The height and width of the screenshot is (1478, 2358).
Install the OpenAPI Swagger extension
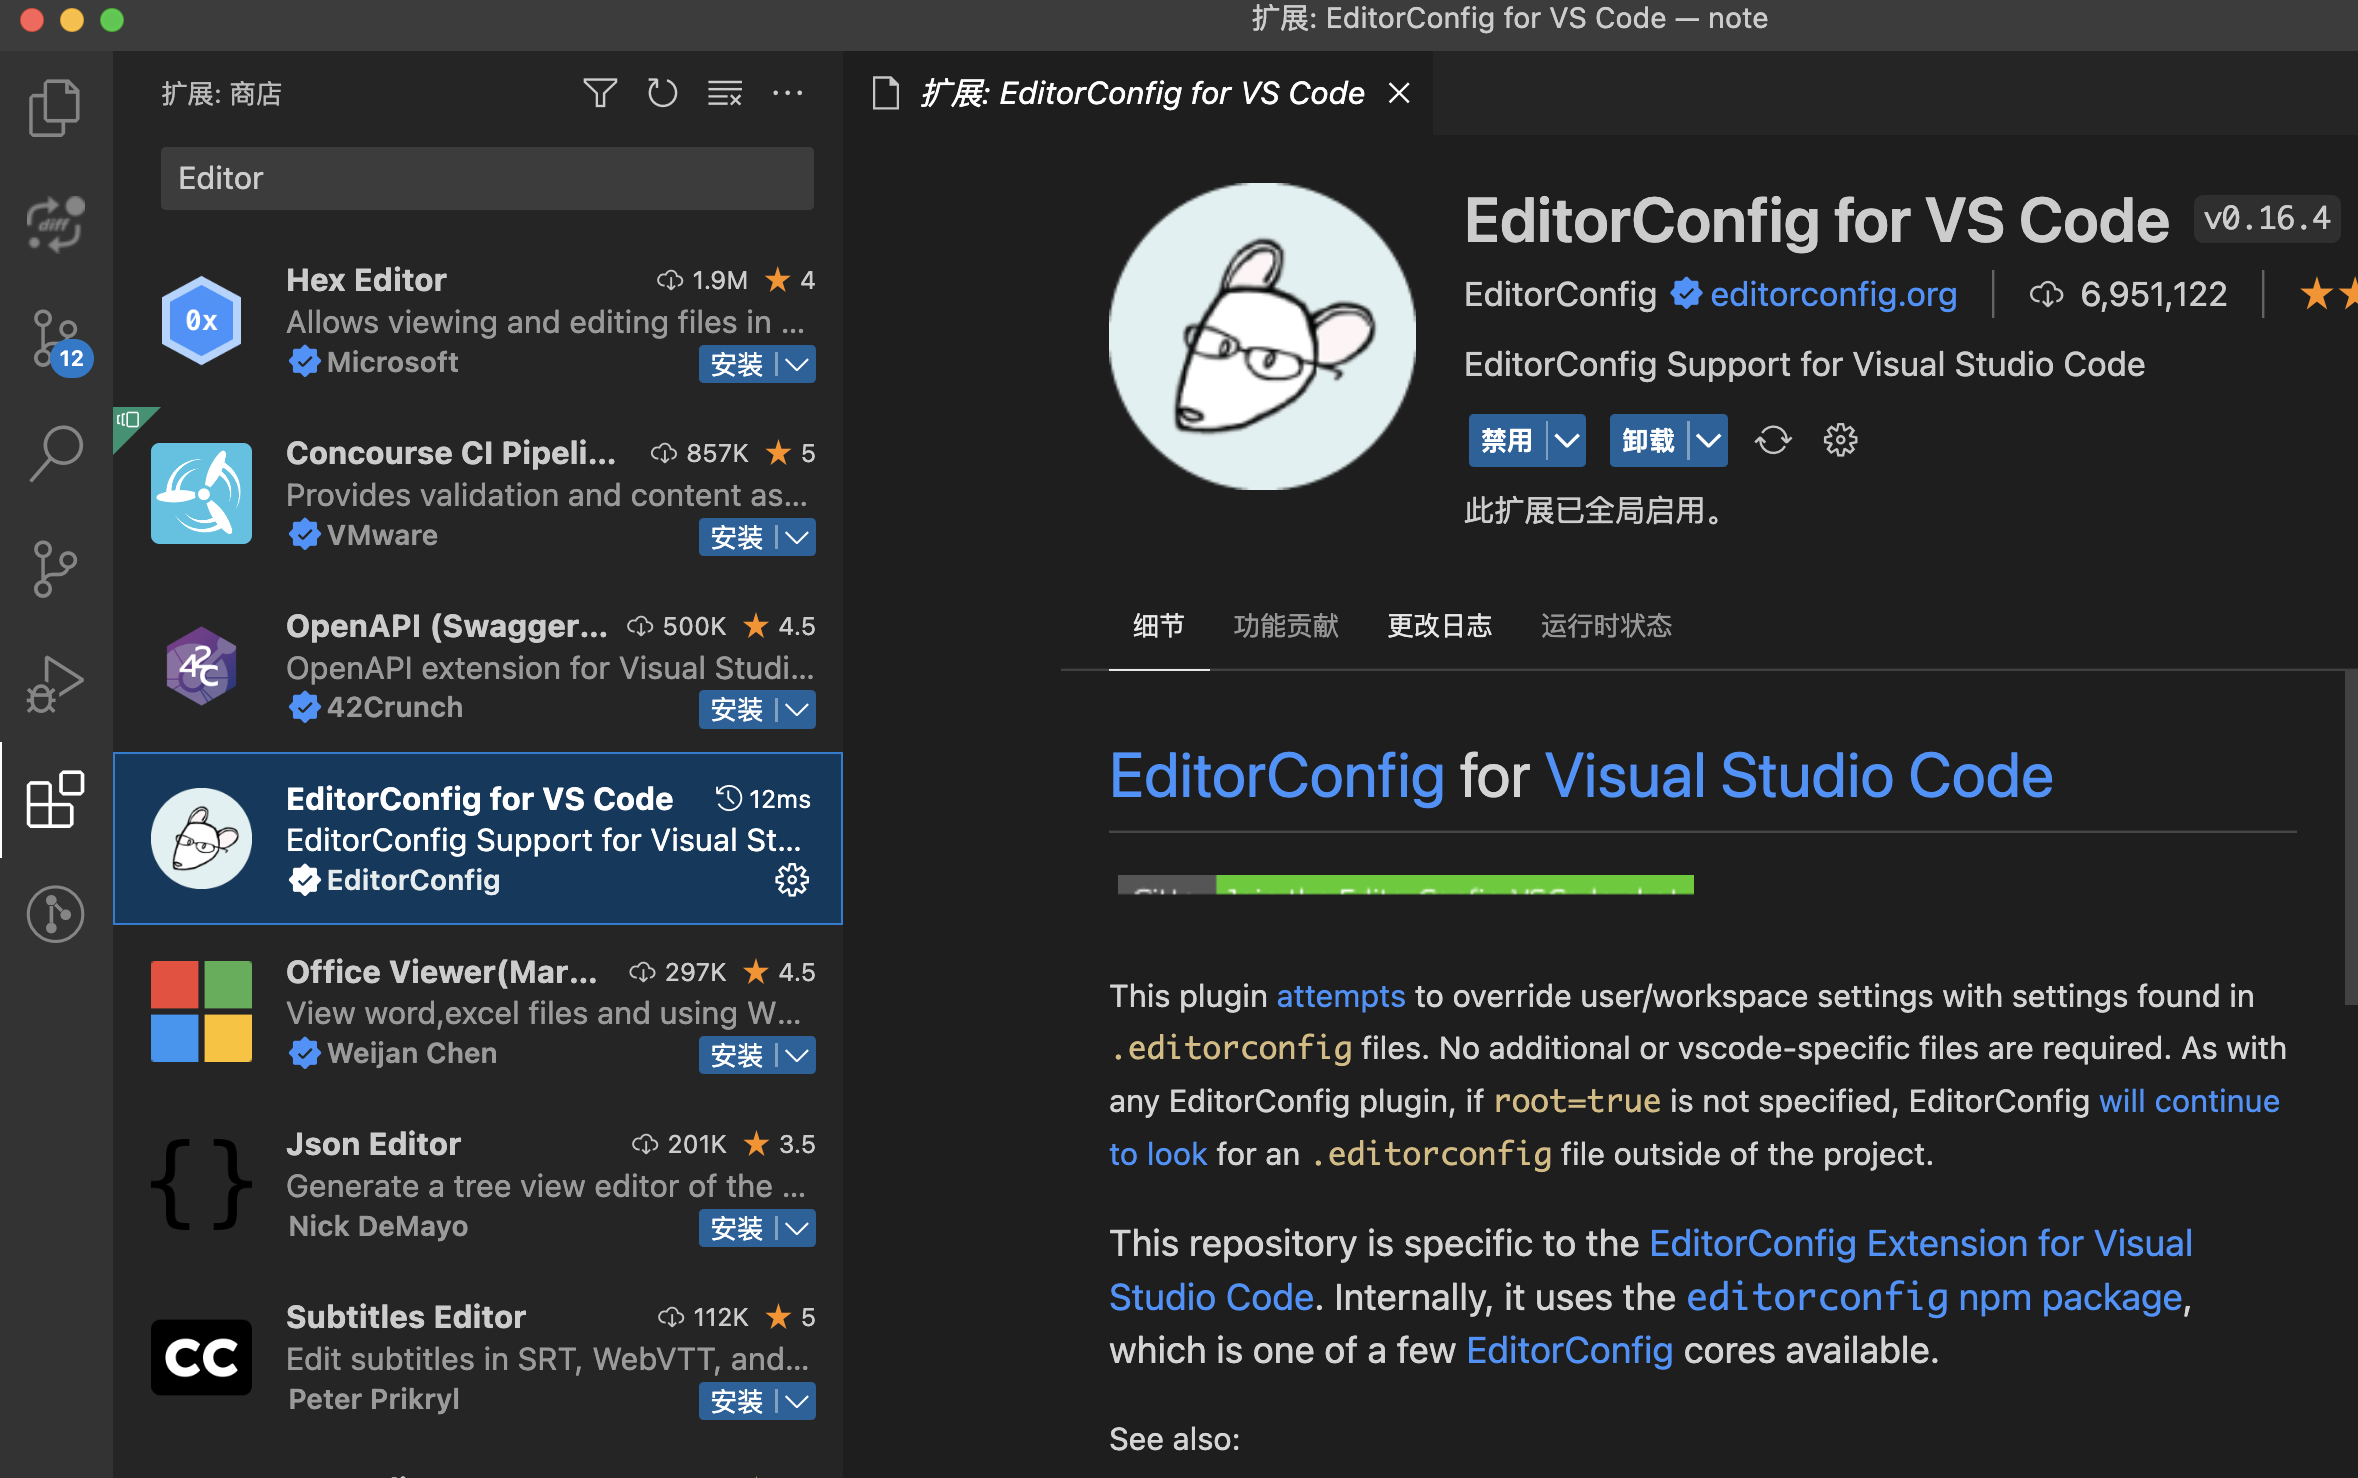click(x=737, y=710)
